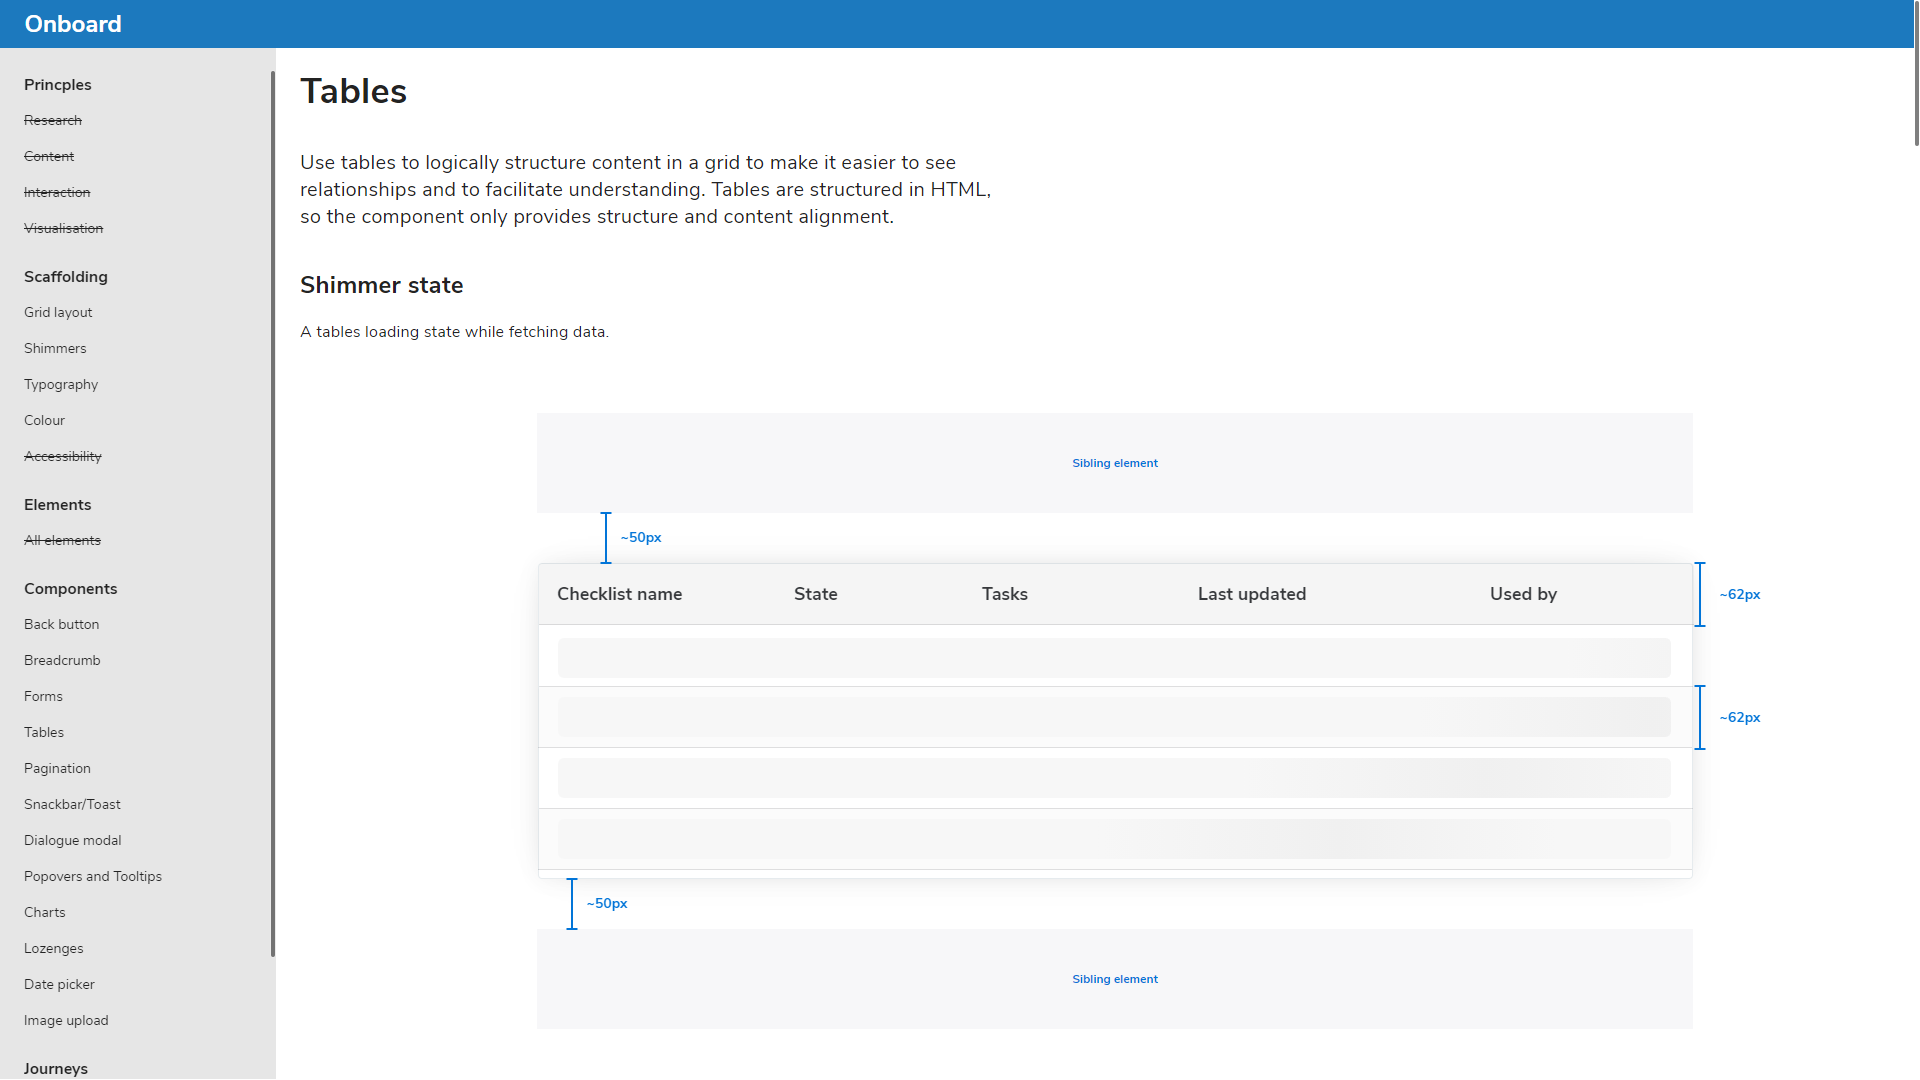The height and width of the screenshot is (1080, 1920).
Task: Open Image upload component page
Action: click(x=66, y=1020)
